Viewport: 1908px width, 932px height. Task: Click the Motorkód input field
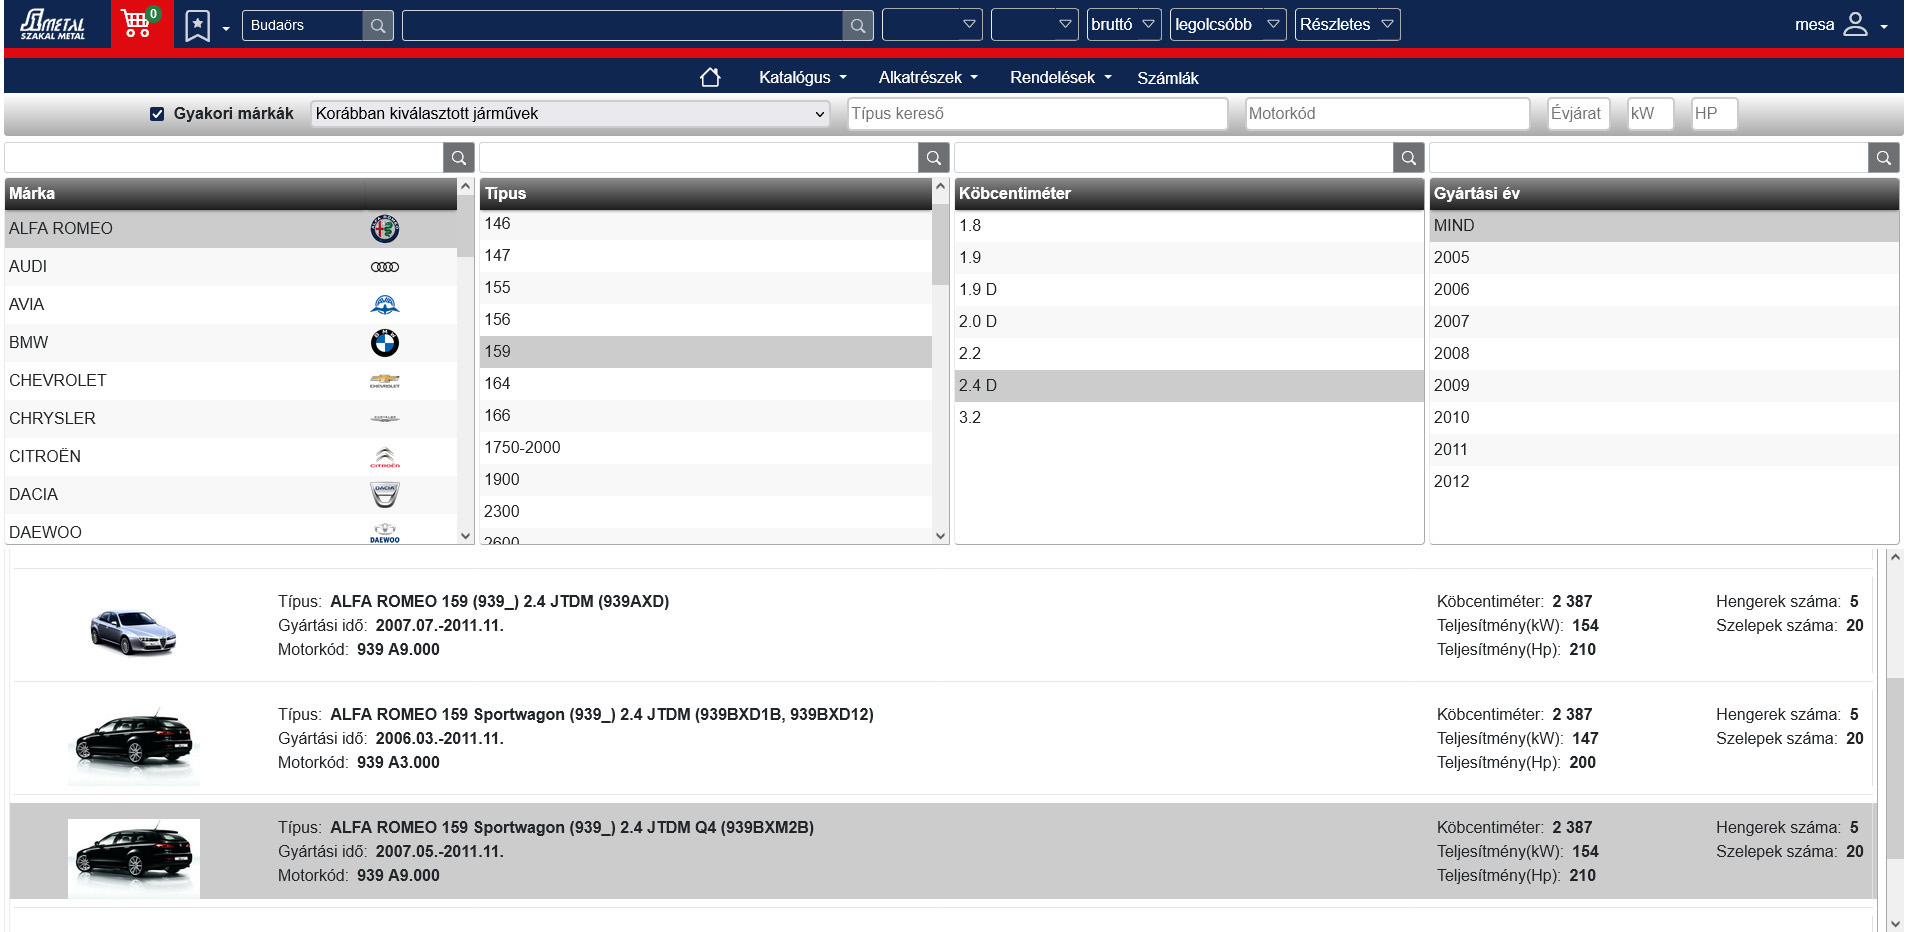[x=1387, y=114]
